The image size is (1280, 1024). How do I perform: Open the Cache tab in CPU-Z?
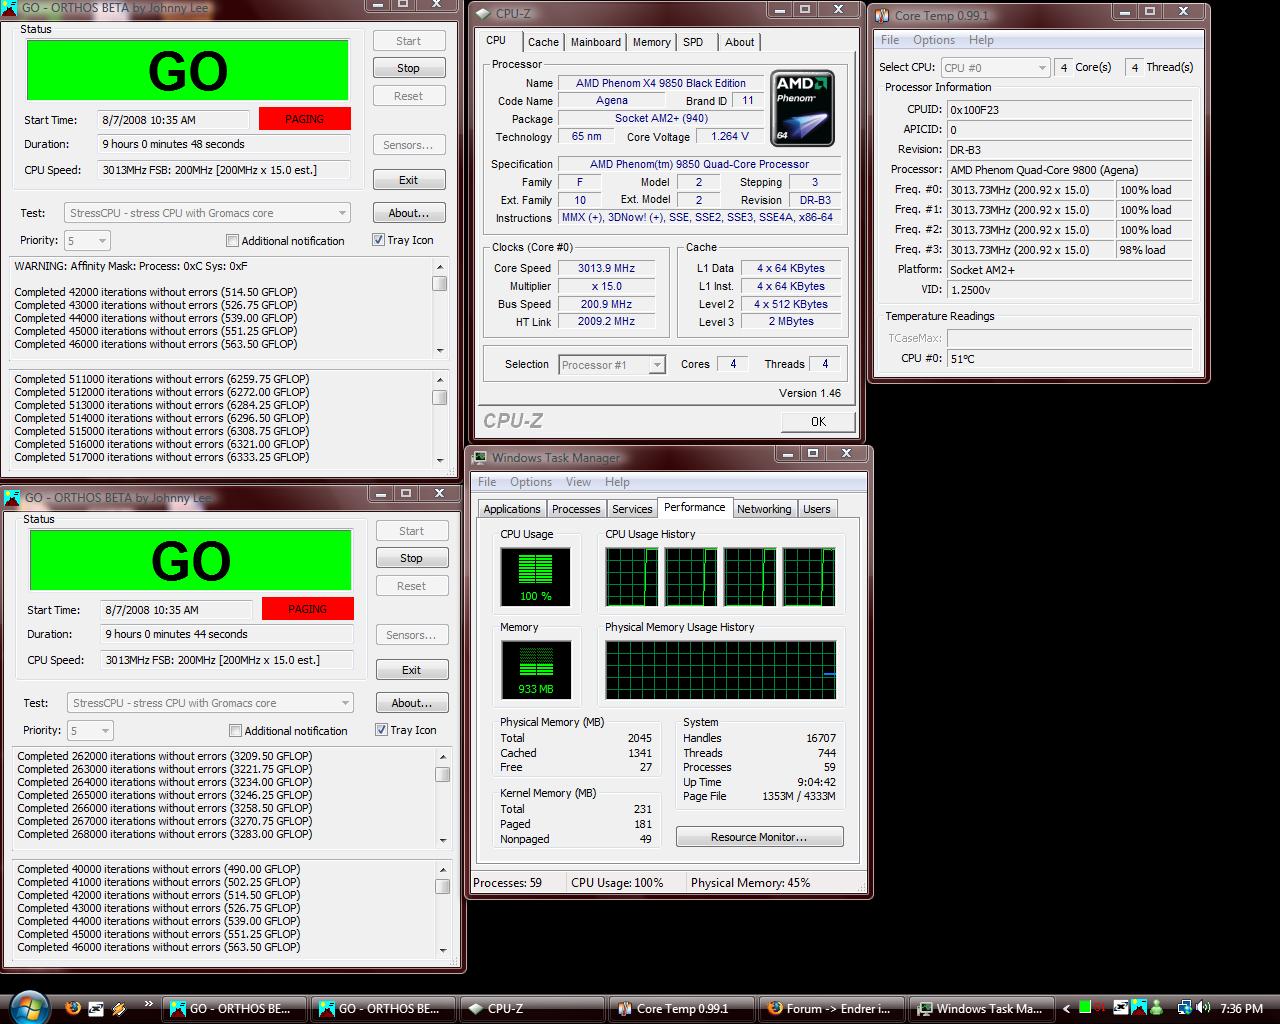543,42
